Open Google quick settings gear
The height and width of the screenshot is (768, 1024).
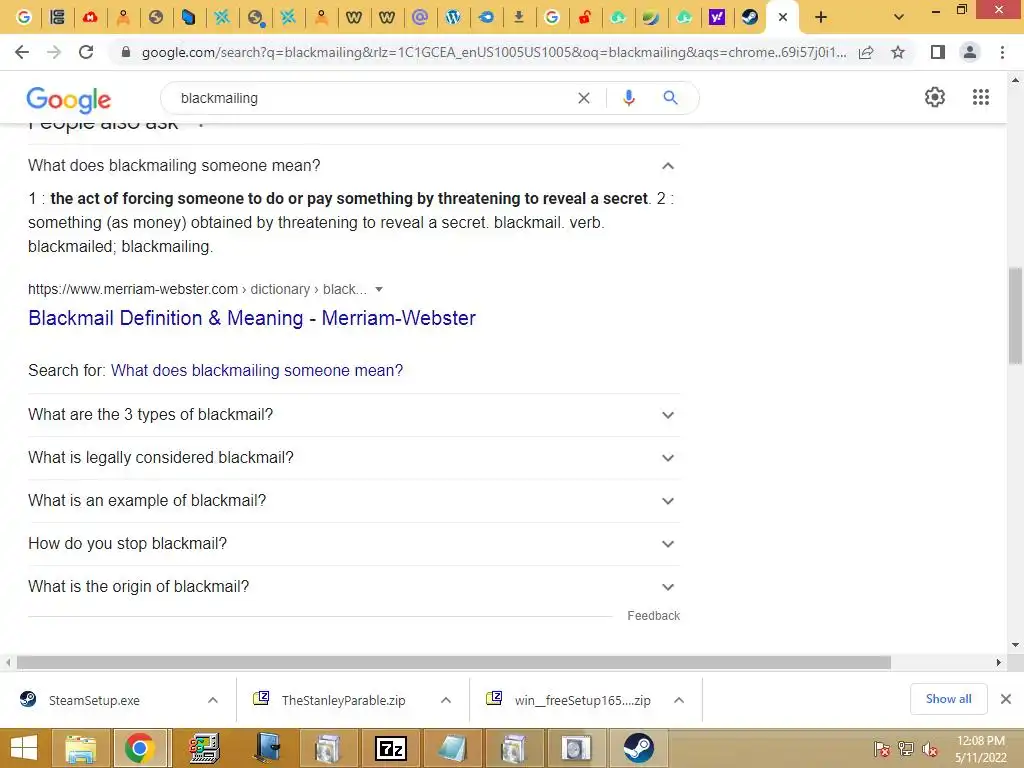pyautogui.click(x=935, y=97)
